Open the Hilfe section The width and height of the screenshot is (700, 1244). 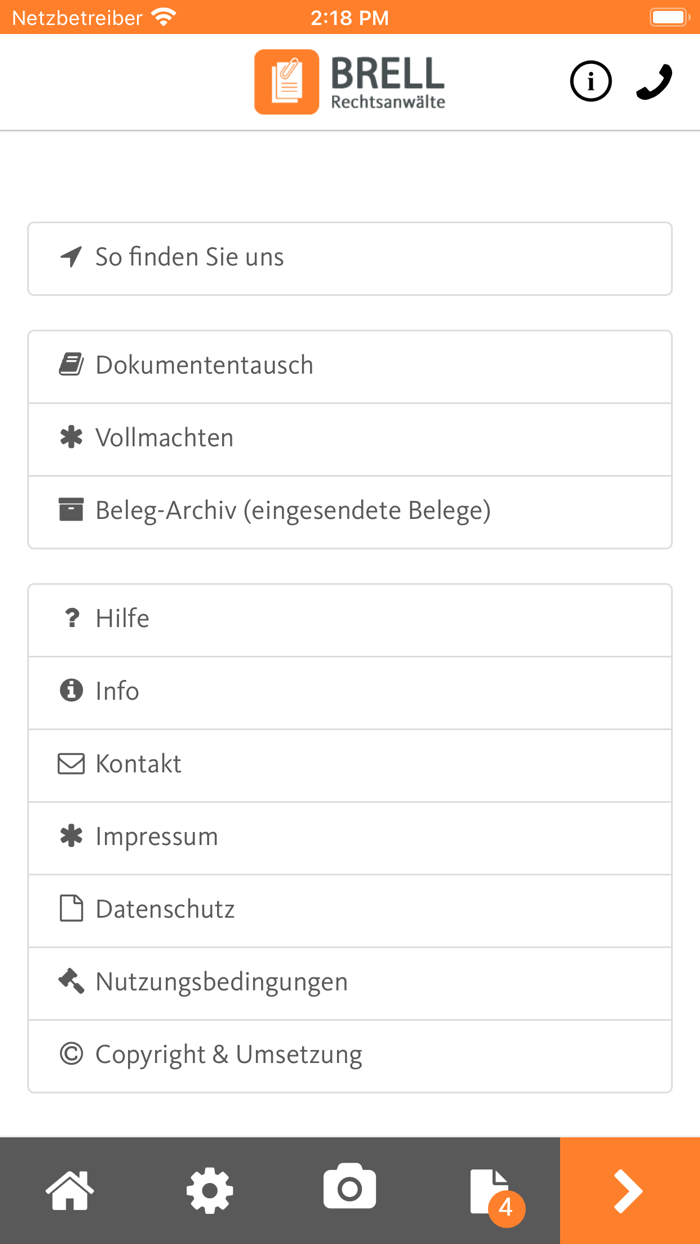122,619
